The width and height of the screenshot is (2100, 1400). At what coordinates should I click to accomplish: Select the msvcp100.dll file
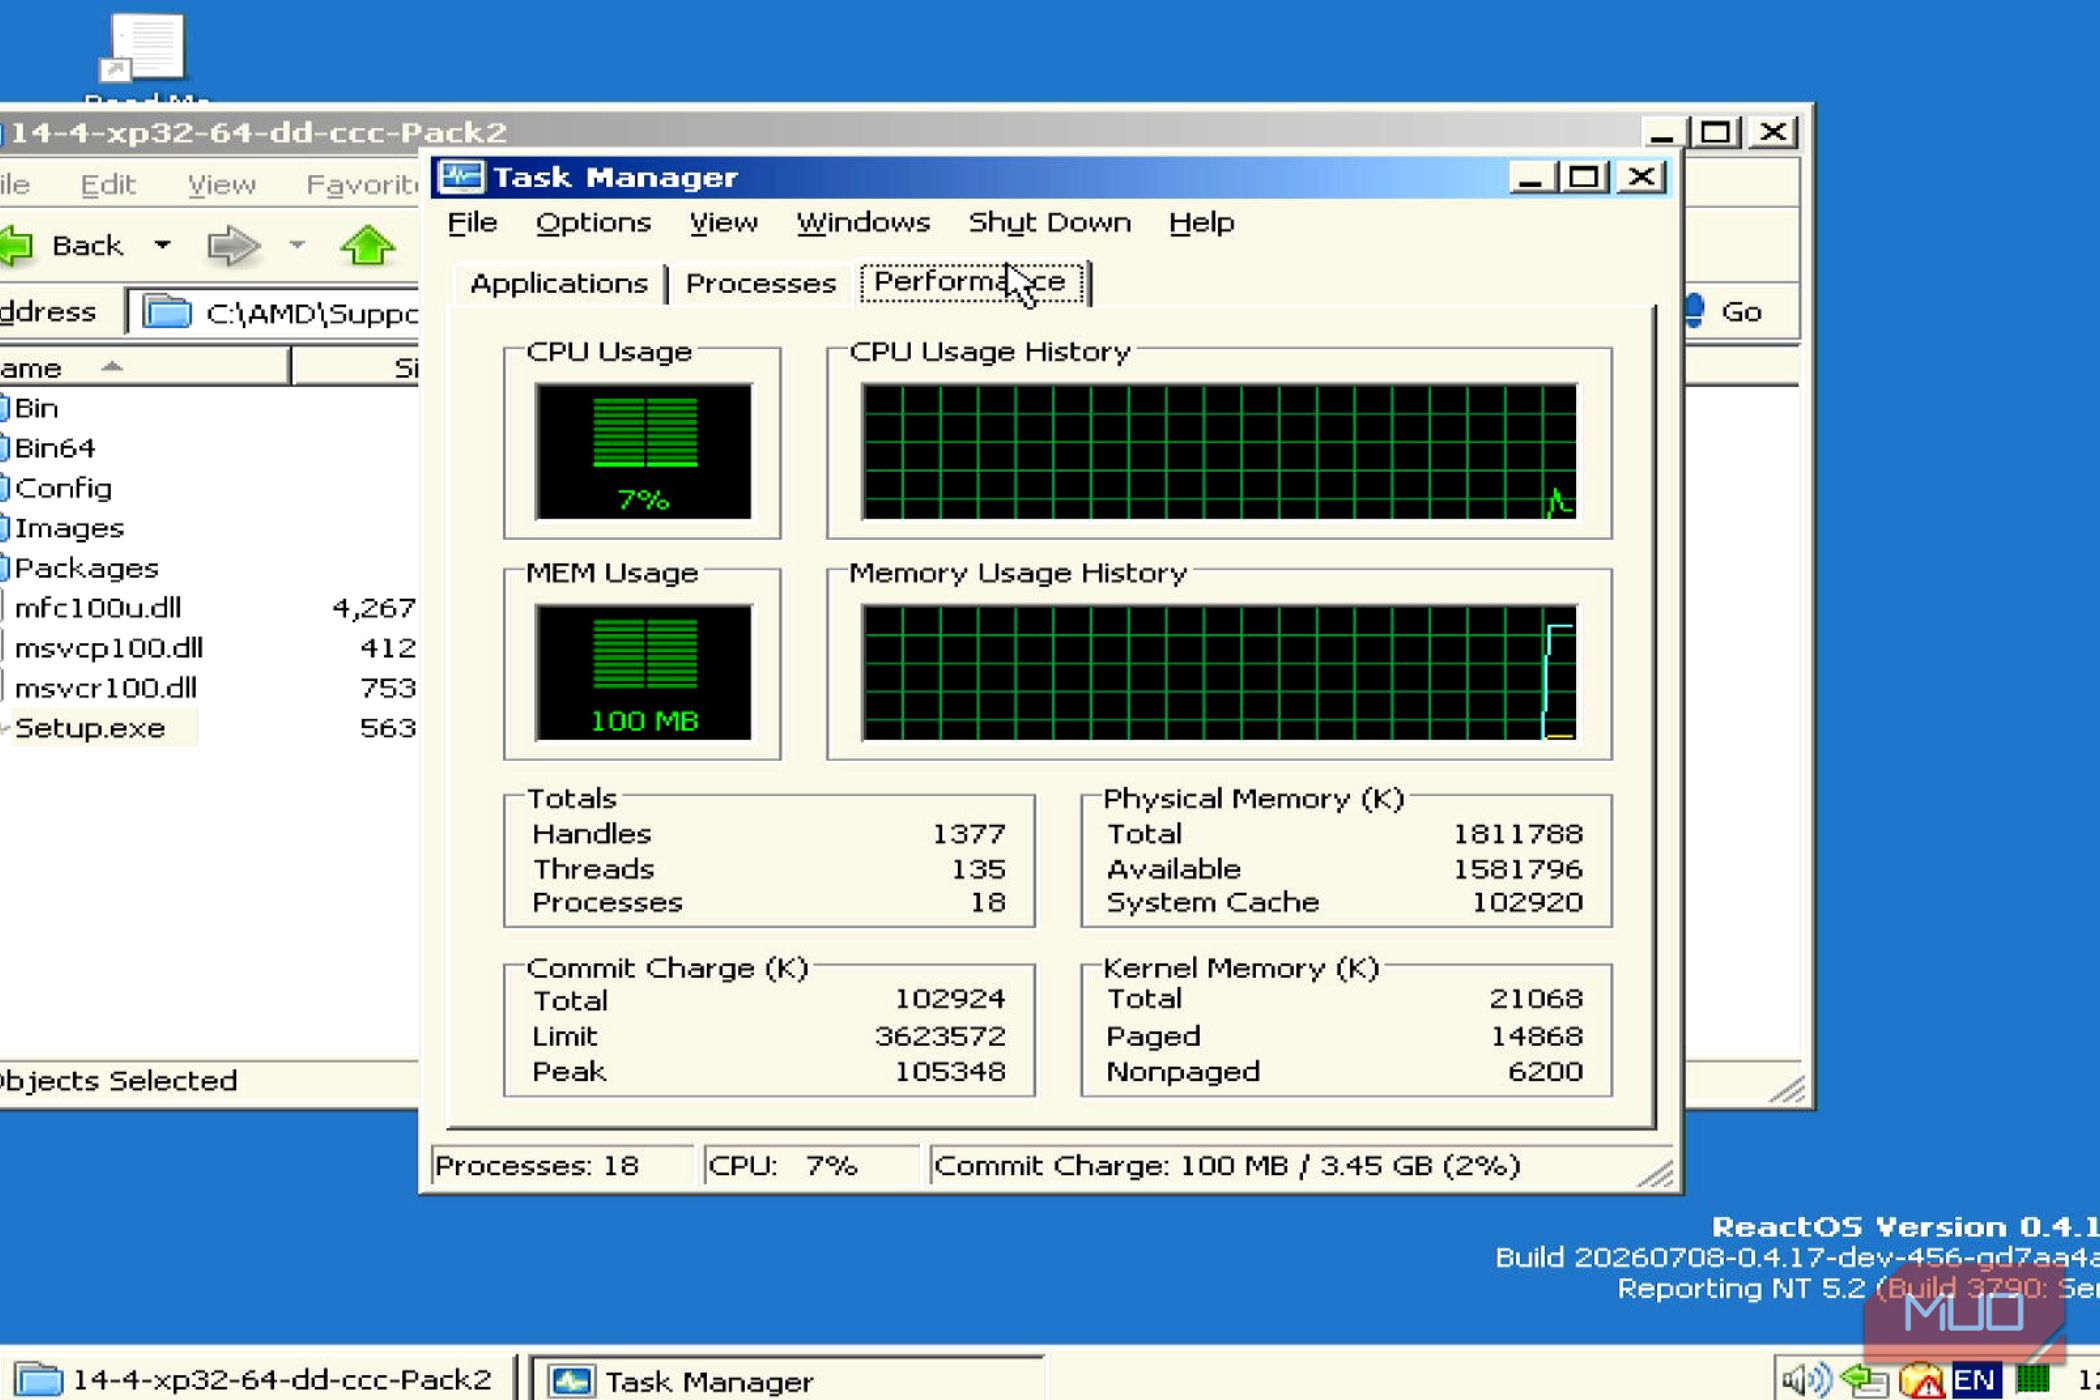102,648
